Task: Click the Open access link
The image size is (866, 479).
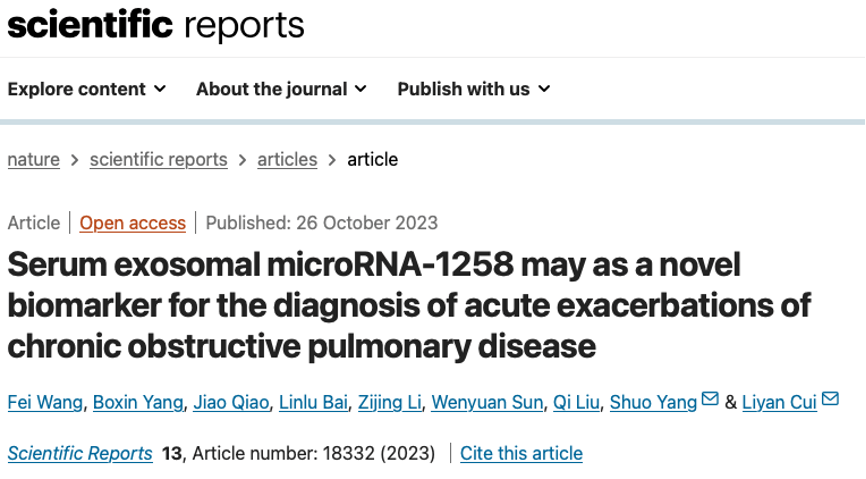Action: pos(133,223)
